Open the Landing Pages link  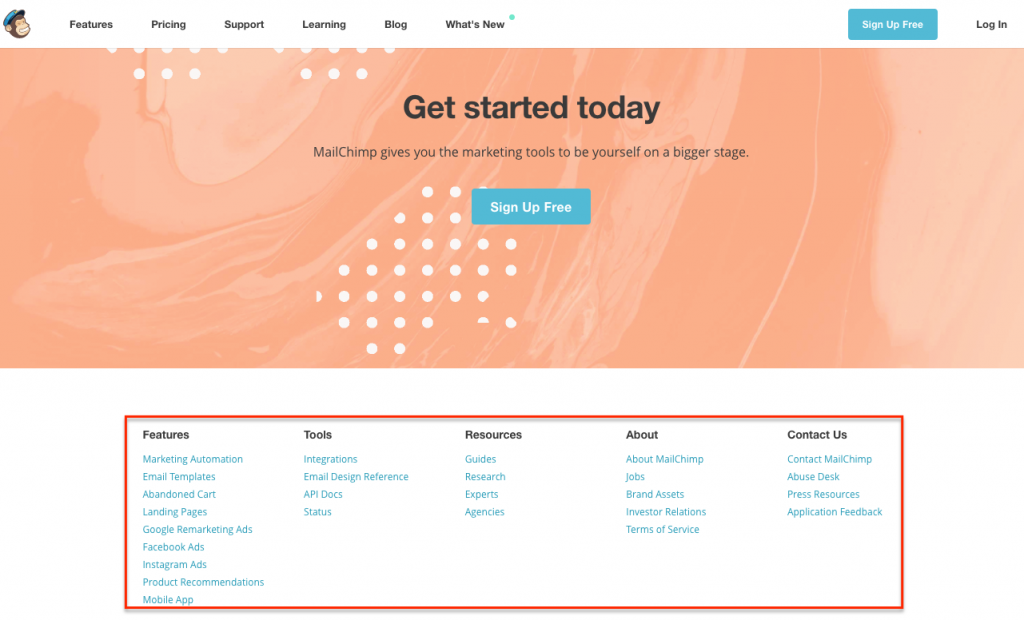pyautogui.click(x=174, y=512)
